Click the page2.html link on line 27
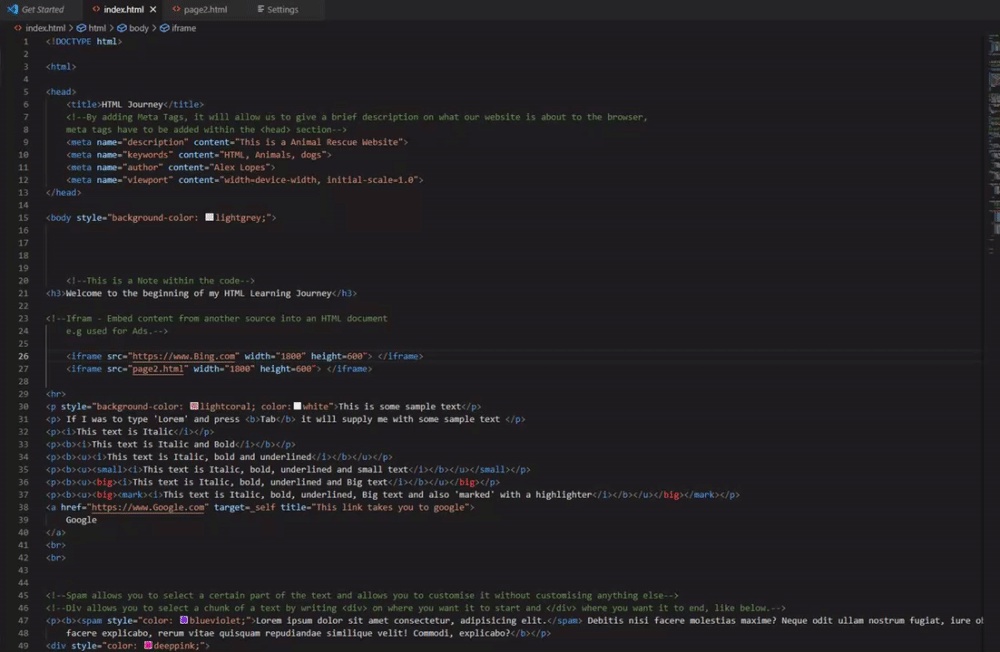 click(158, 369)
